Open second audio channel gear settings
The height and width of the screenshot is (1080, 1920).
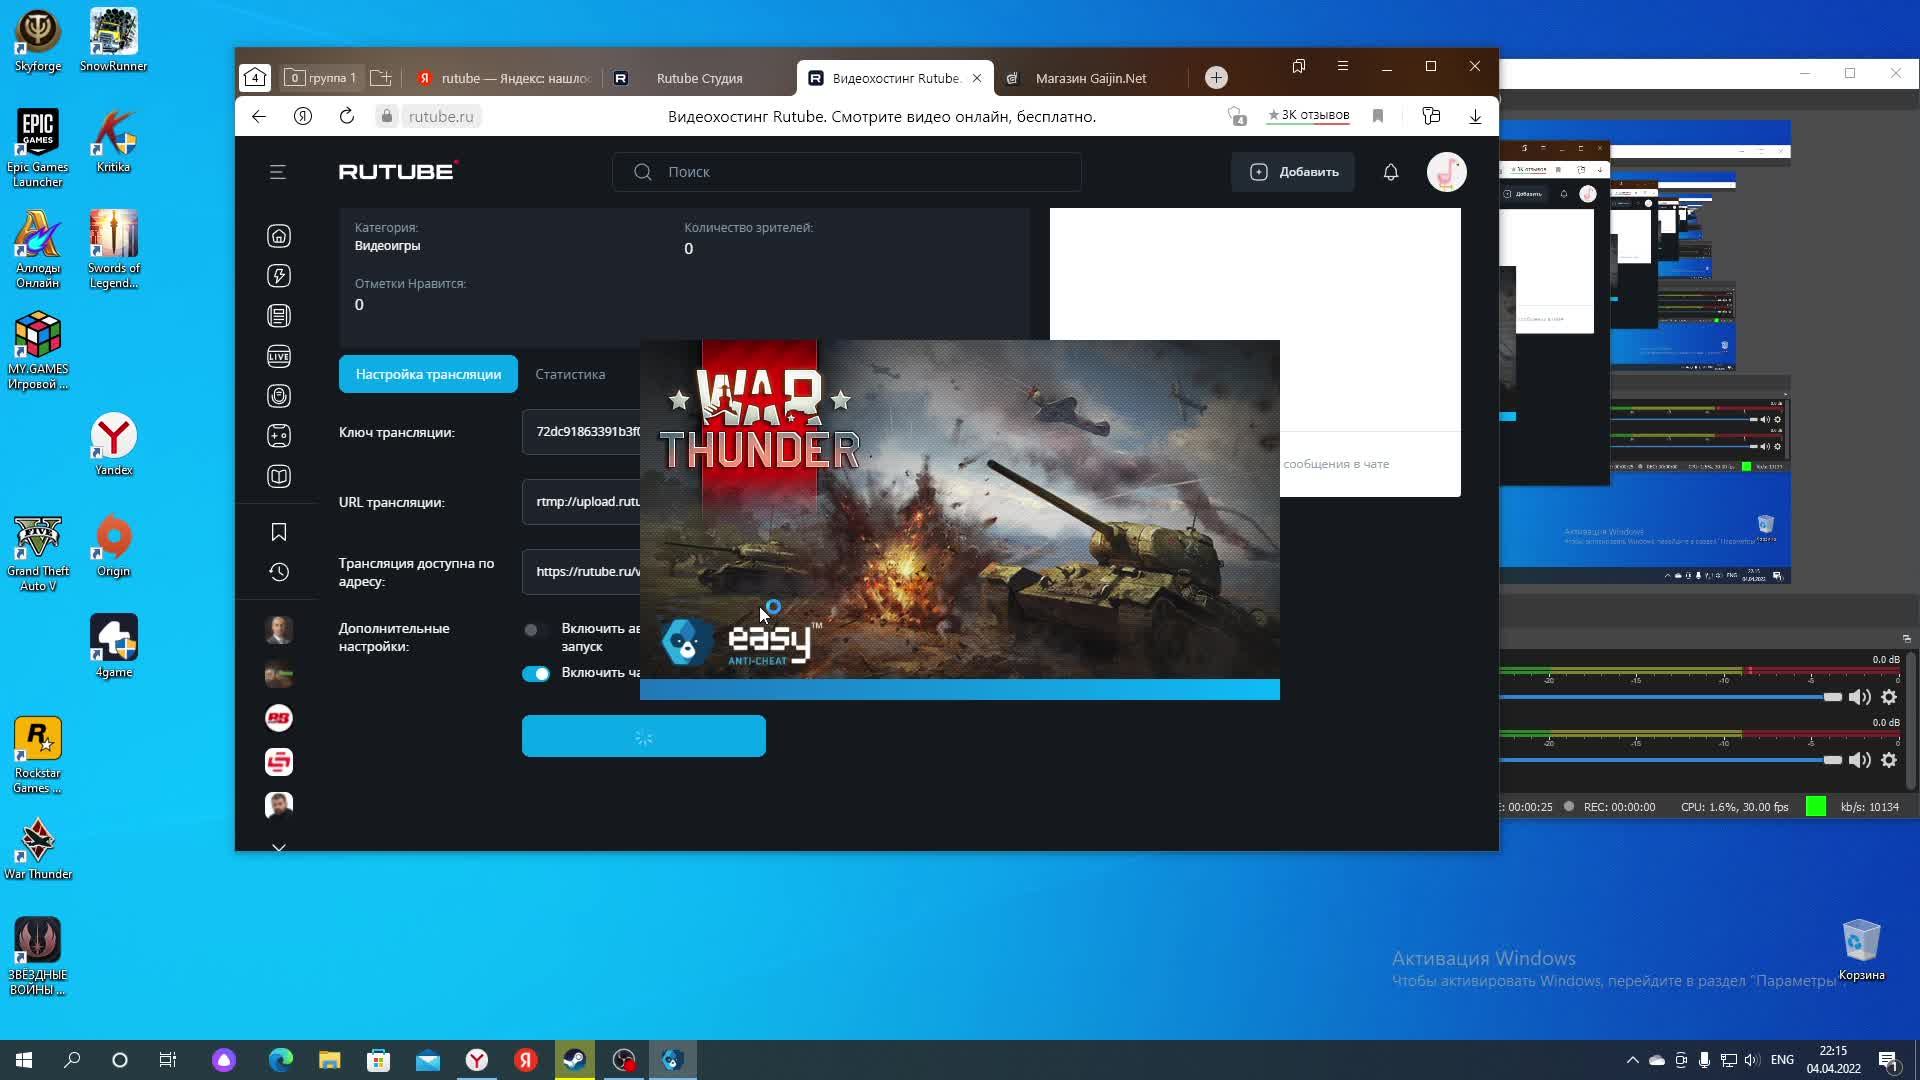pyautogui.click(x=1889, y=760)
